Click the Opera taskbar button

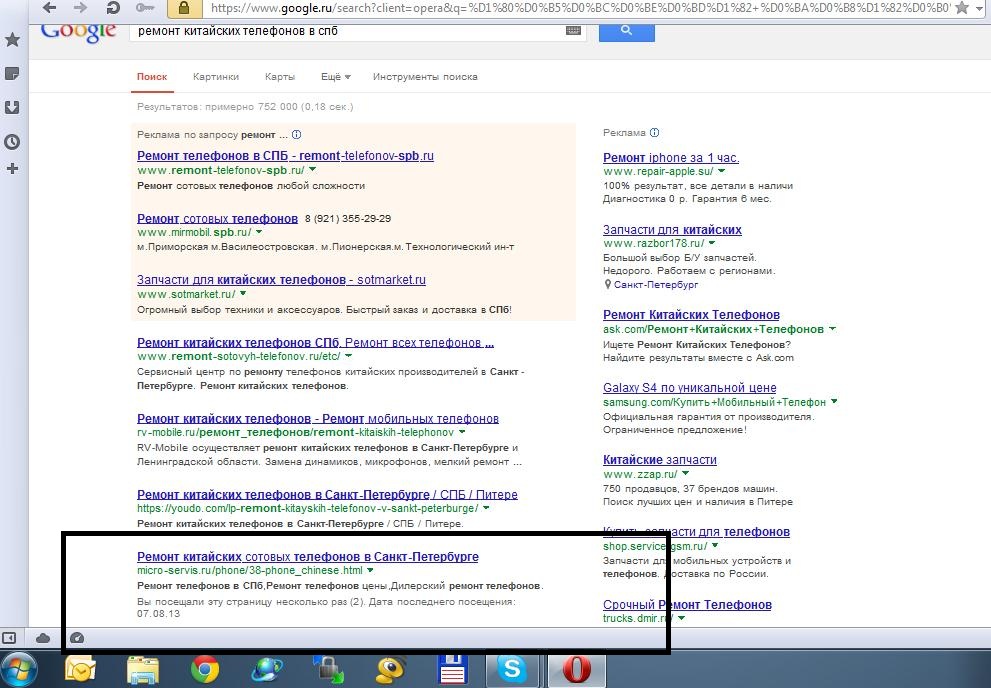(x=576, y=670)
